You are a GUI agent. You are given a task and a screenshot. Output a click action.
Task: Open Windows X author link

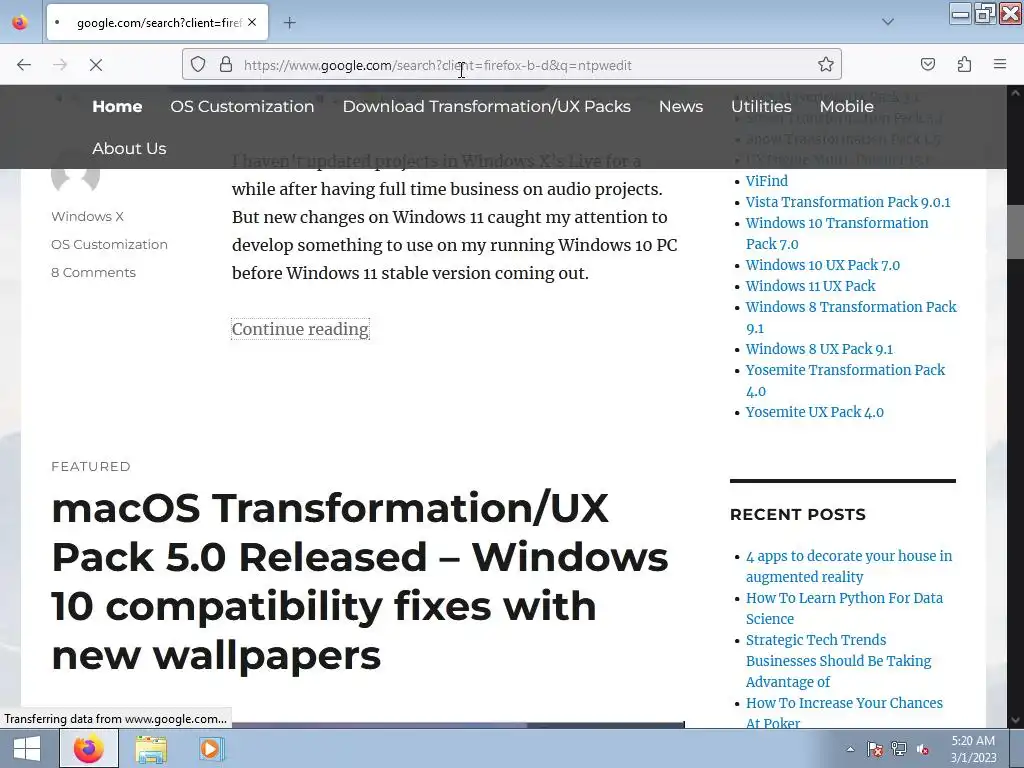tap(88, 216)
